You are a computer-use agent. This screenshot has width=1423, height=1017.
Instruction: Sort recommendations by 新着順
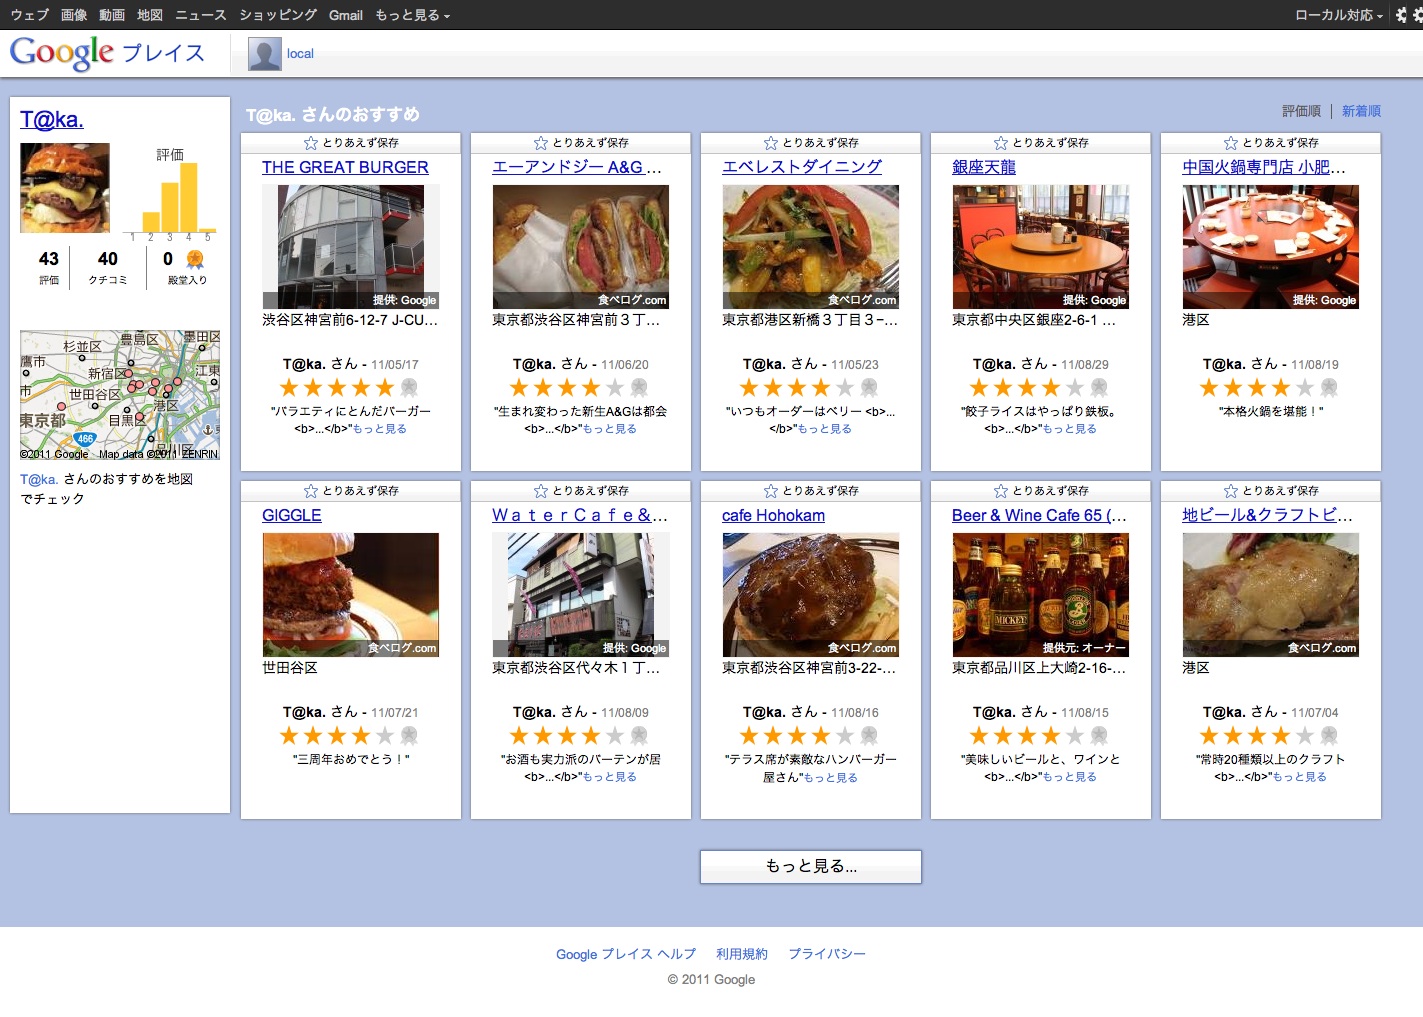pyautogui.click(x=1361, y=111)
